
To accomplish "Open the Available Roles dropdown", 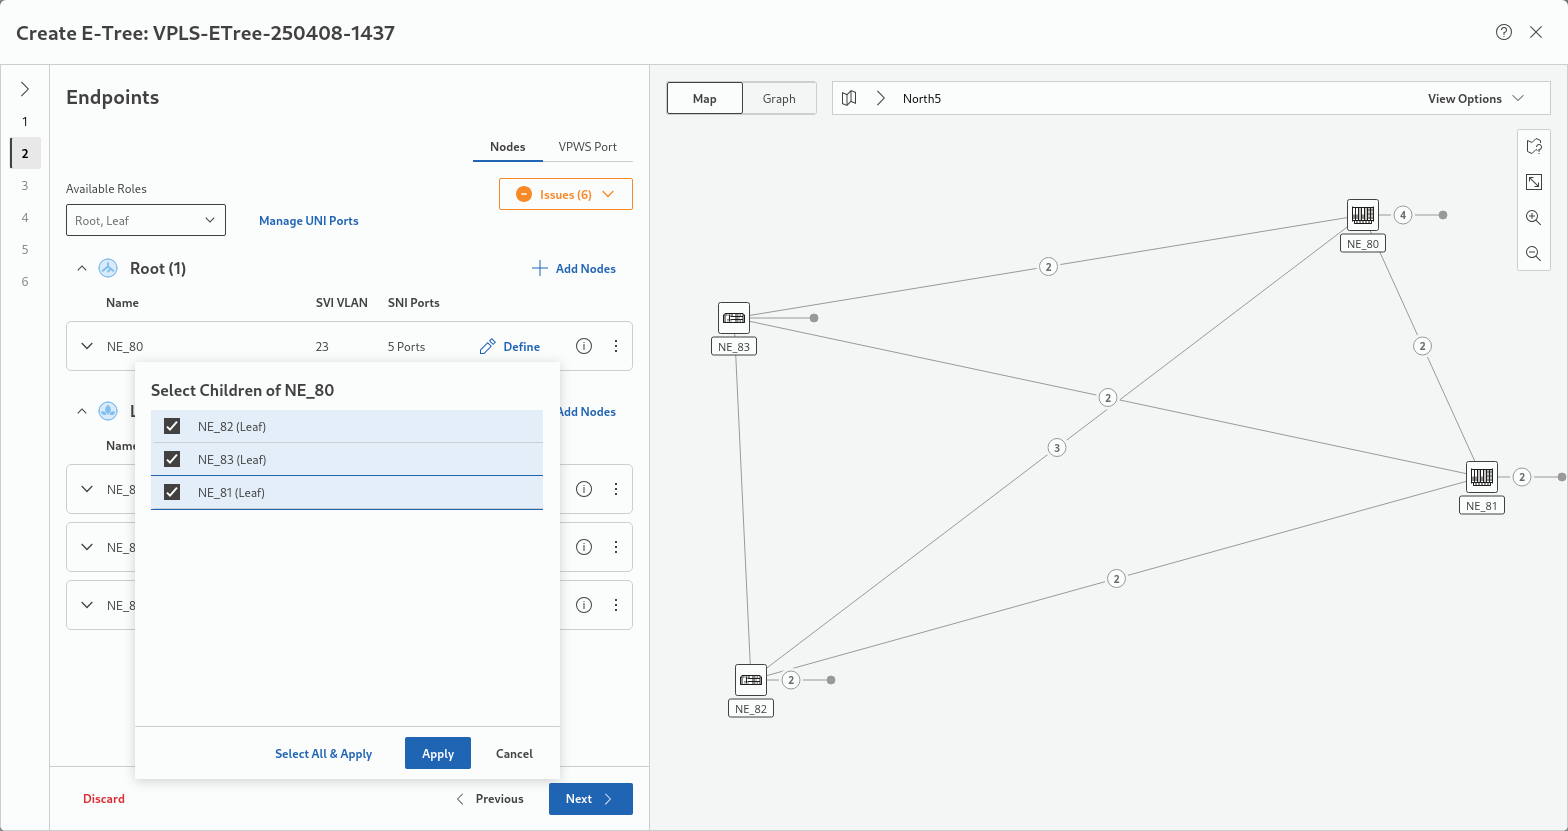I will [146, 220].
